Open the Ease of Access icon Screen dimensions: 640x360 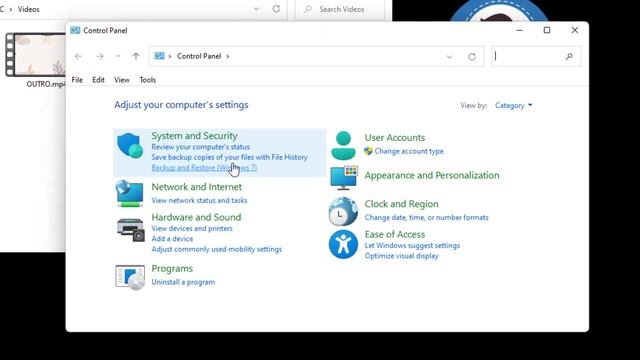pos(343,244)
